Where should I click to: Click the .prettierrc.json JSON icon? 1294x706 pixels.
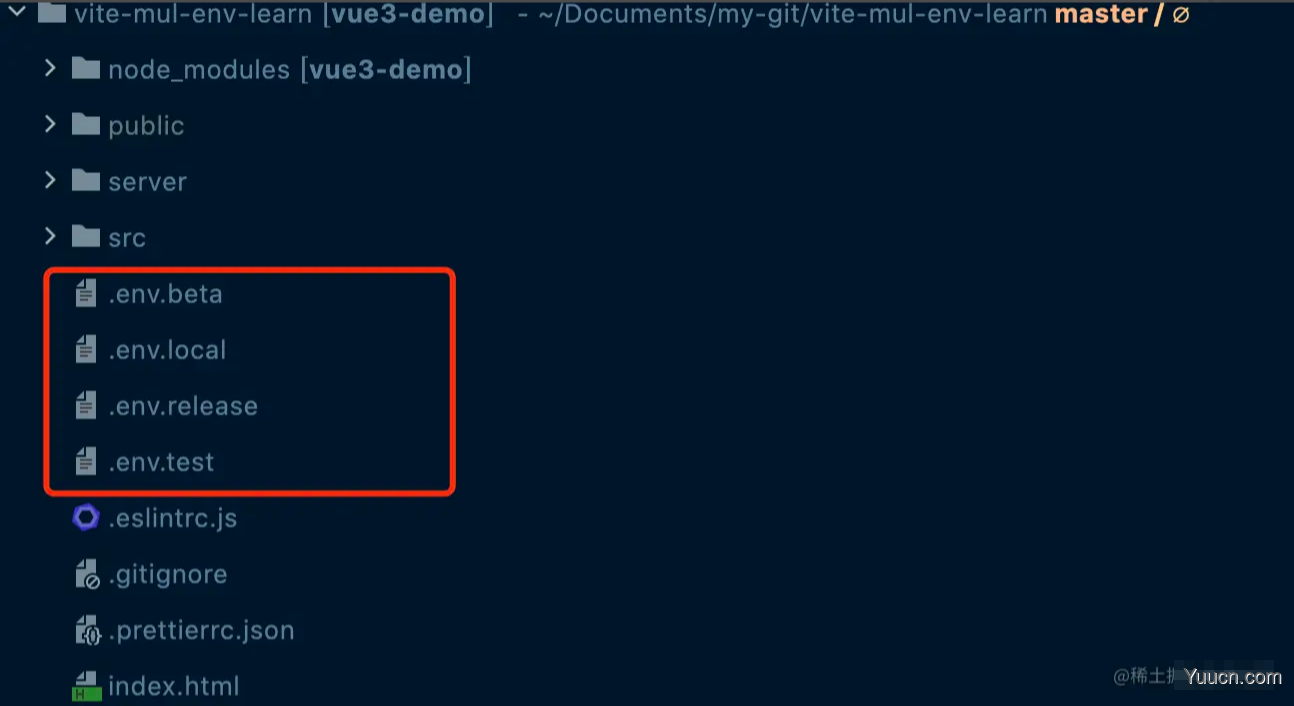coord(87,629)
